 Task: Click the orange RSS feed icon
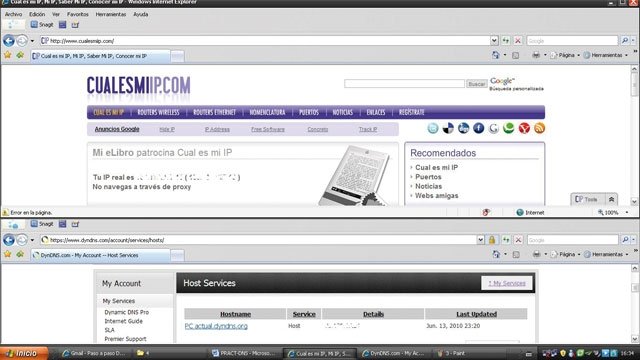pos(539,129)
